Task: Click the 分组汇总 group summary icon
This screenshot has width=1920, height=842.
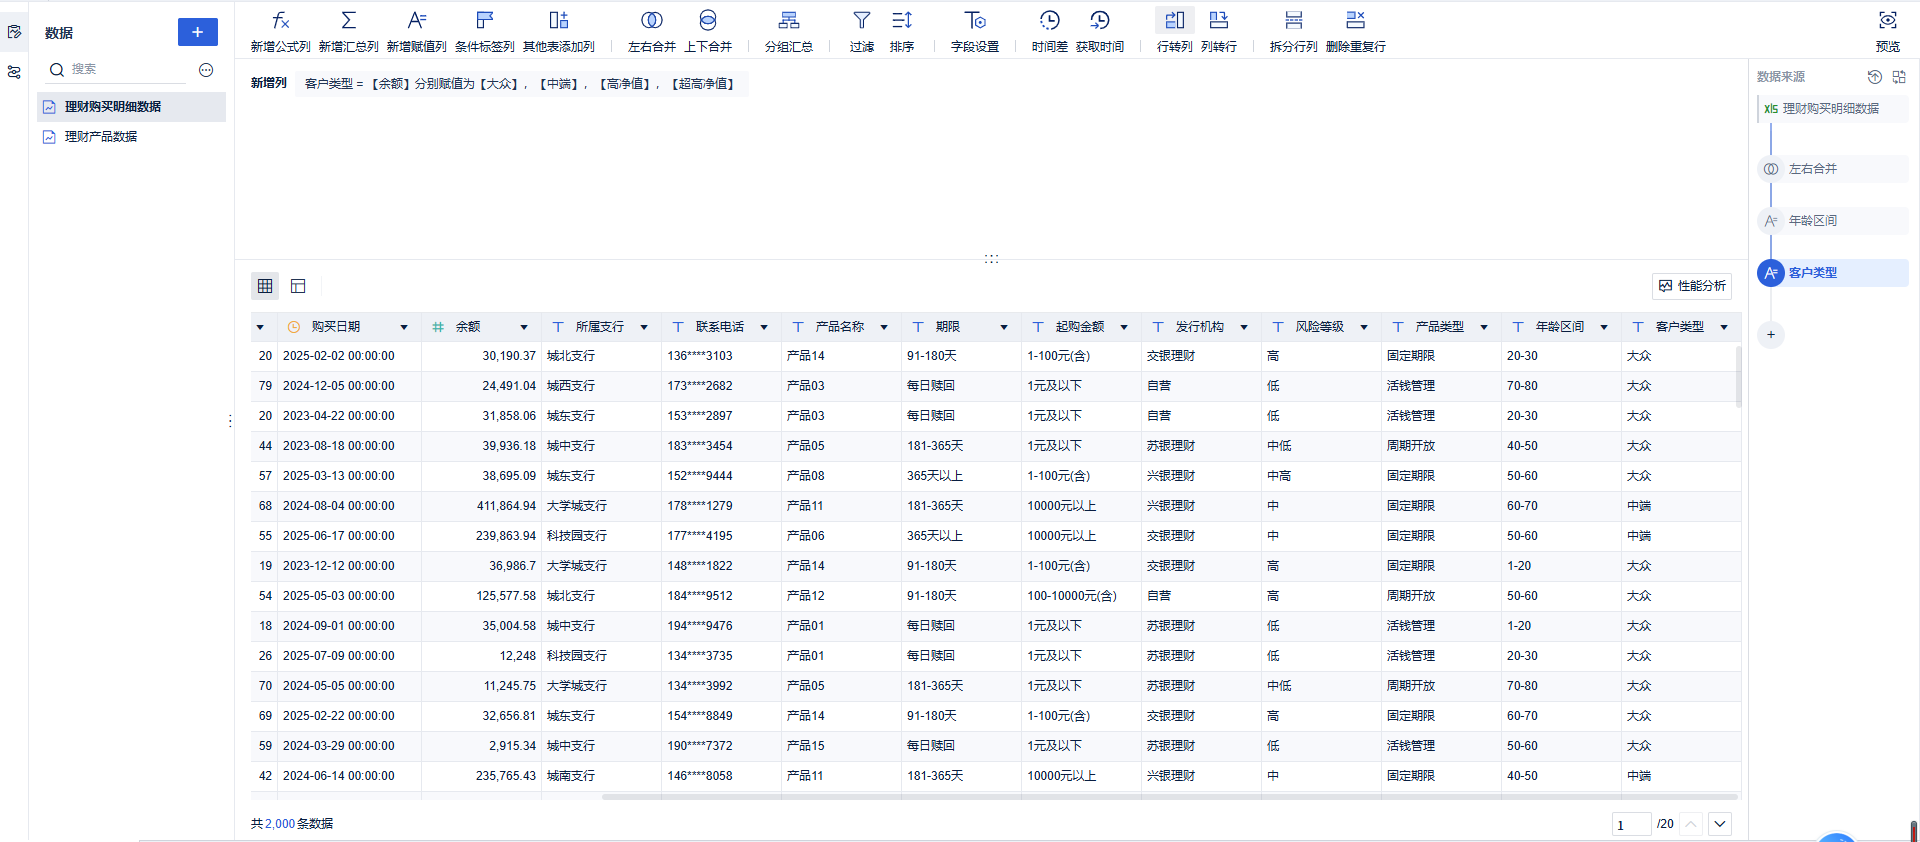Action: 788,21
